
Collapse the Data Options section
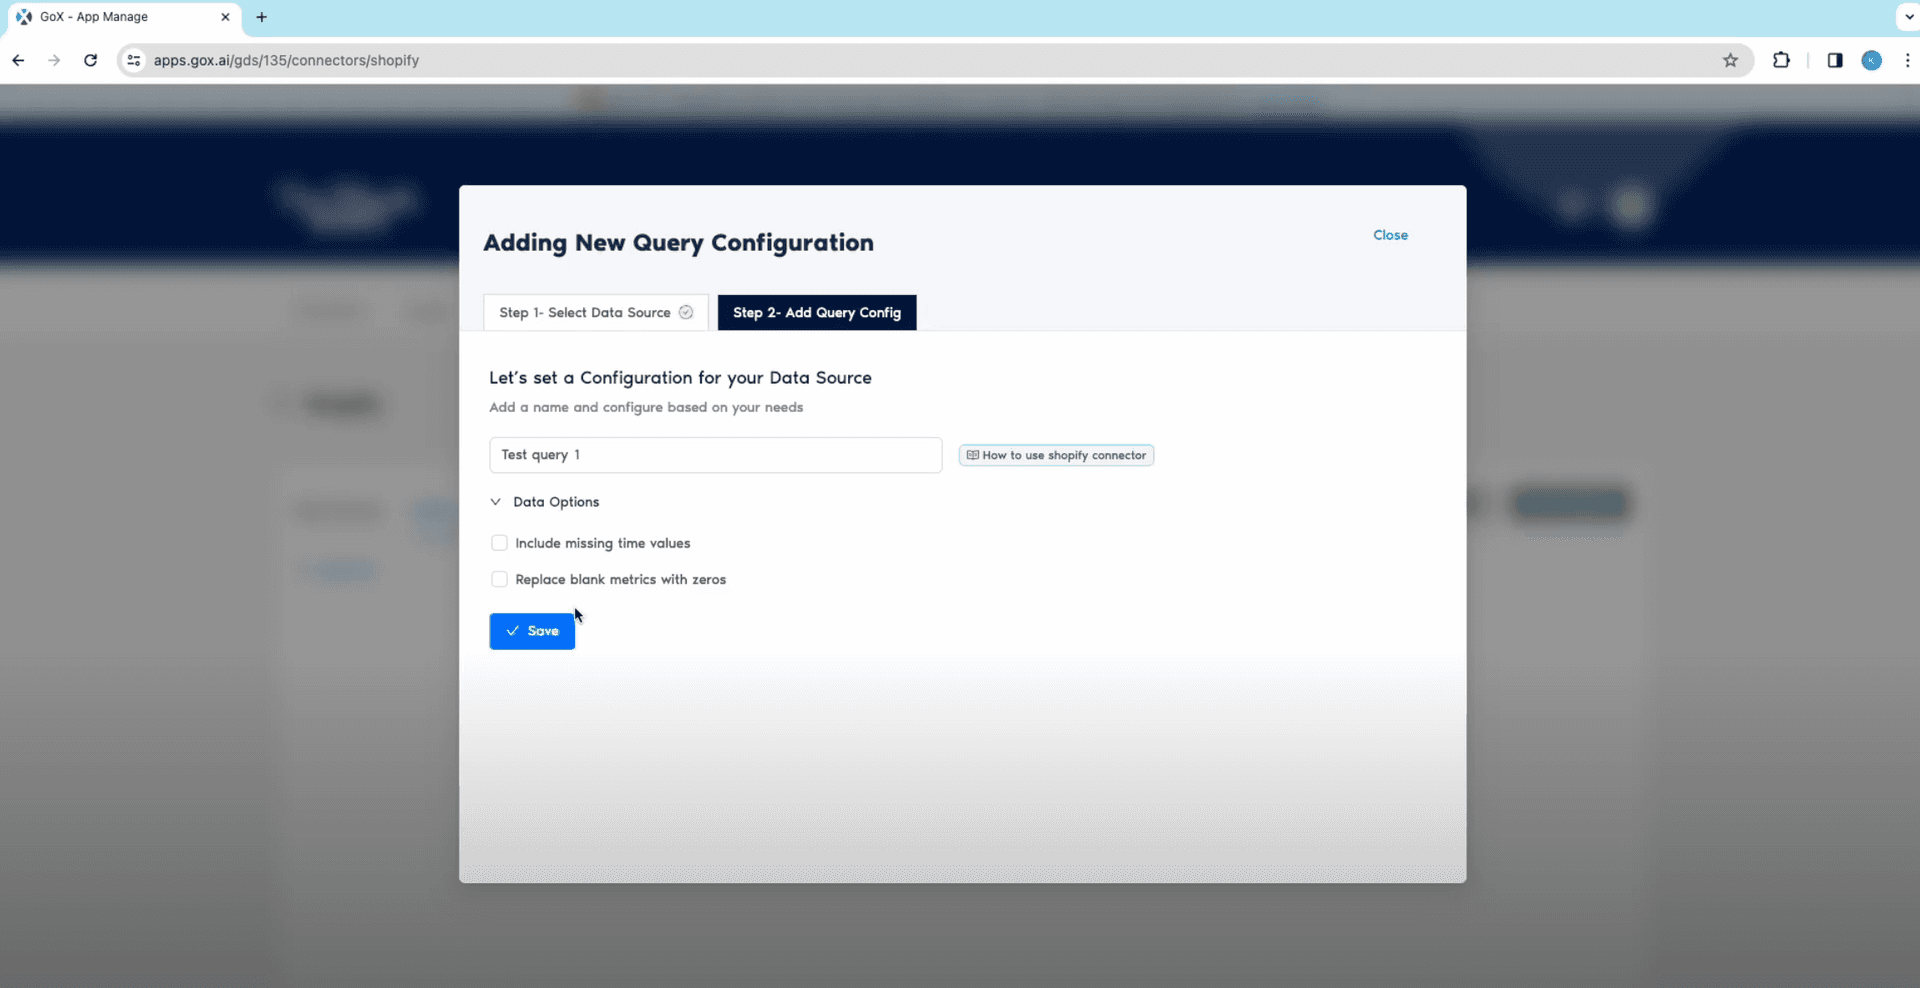[x=496, y=502]
